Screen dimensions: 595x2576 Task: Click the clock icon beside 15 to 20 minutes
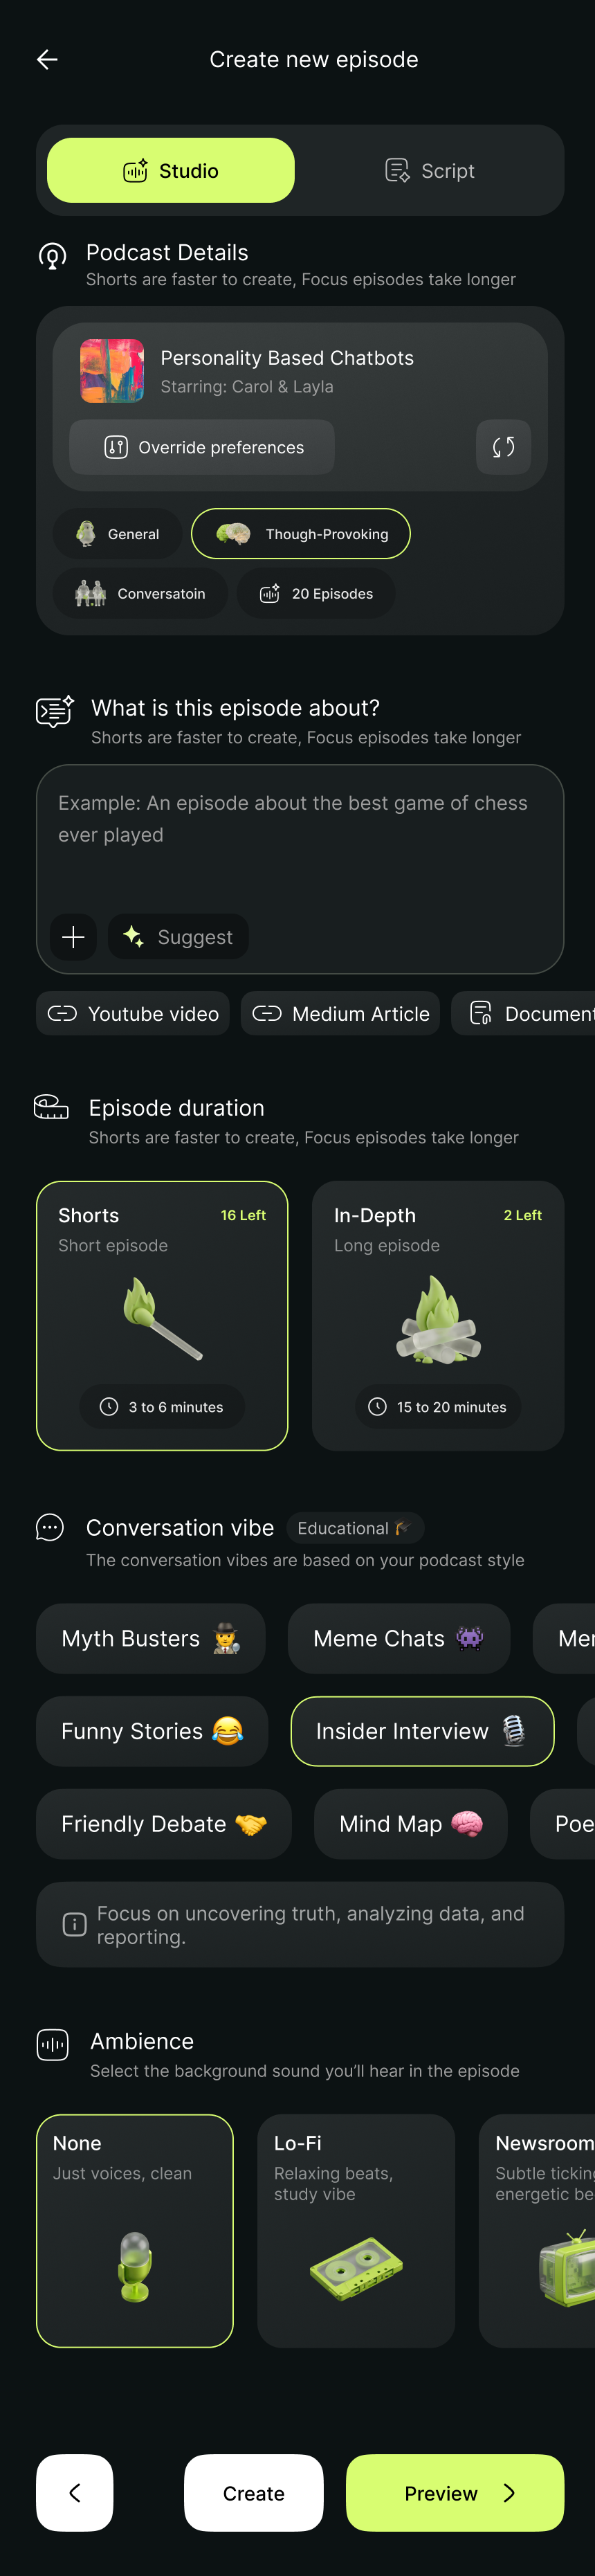click(x=377, y=1407)
